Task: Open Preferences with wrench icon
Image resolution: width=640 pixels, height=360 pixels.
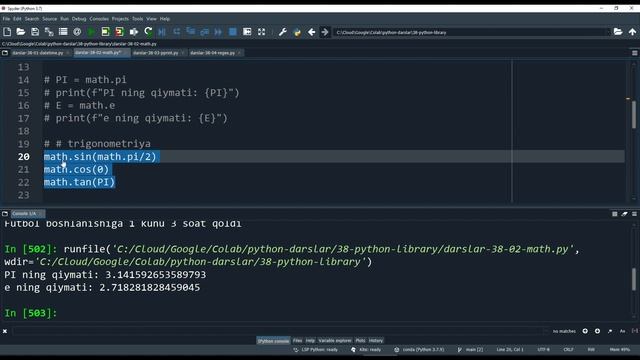Action: 282,32
